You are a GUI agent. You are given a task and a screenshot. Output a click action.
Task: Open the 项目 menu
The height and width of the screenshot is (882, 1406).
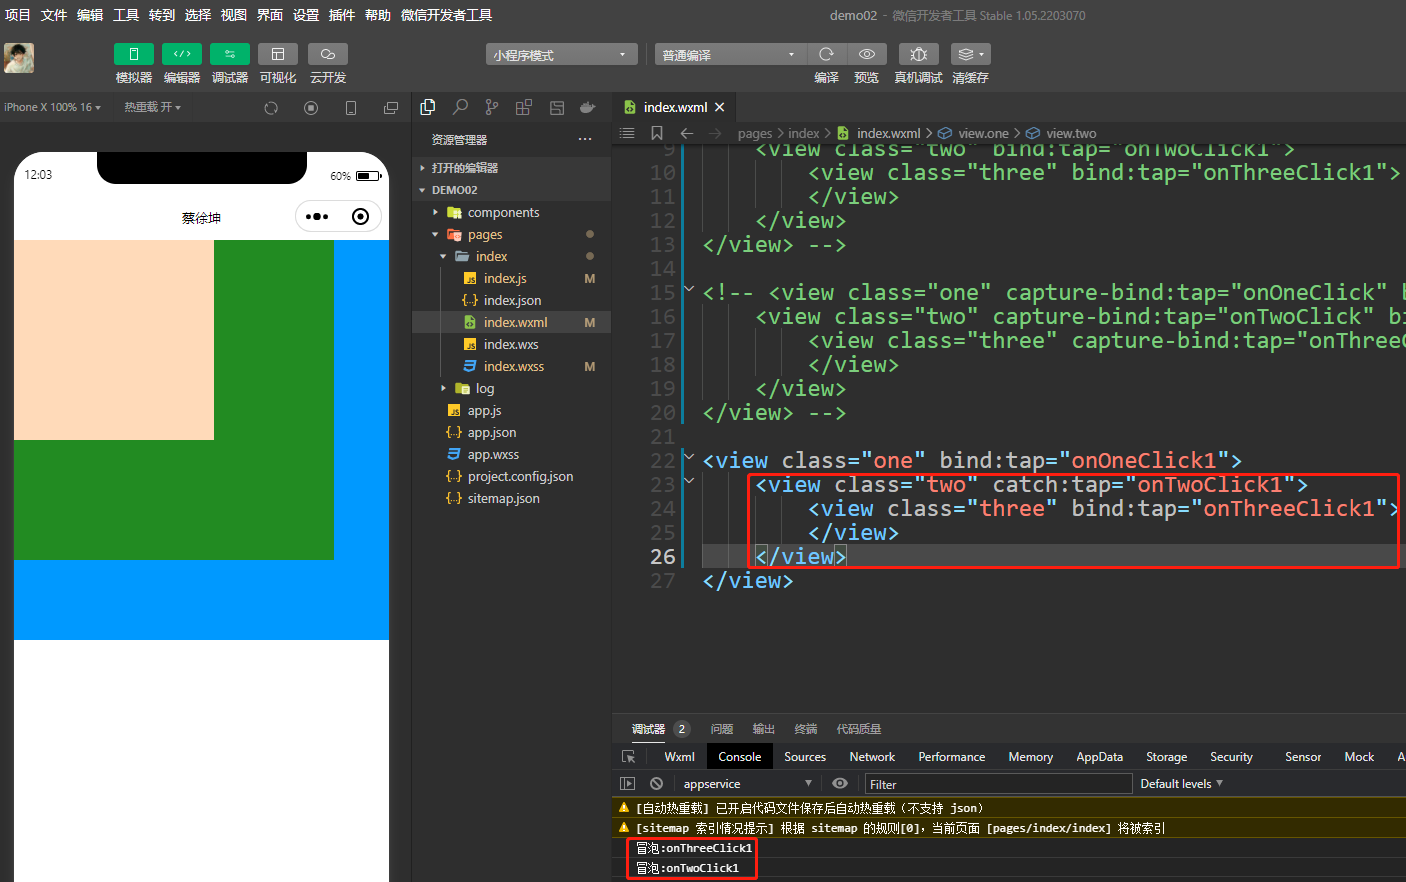[18, 15]
